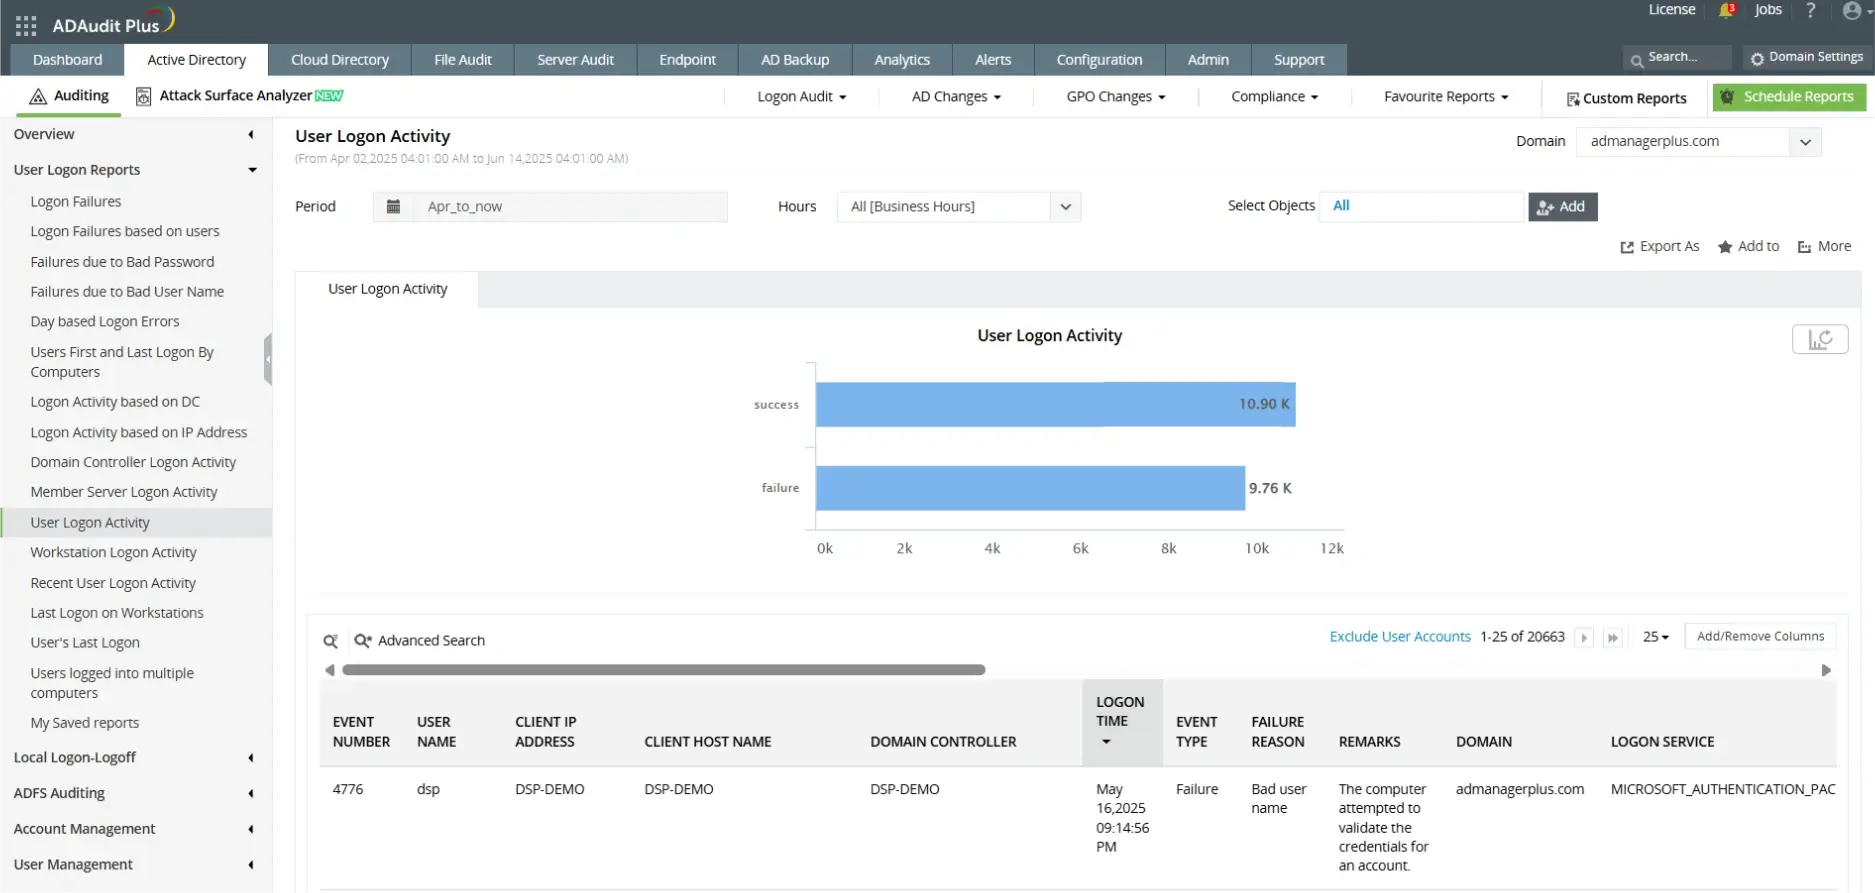Image resolution: width=1875 pixels, height=893 pixels.
Task: Expand User Management section
Action: tap(251, 865)
